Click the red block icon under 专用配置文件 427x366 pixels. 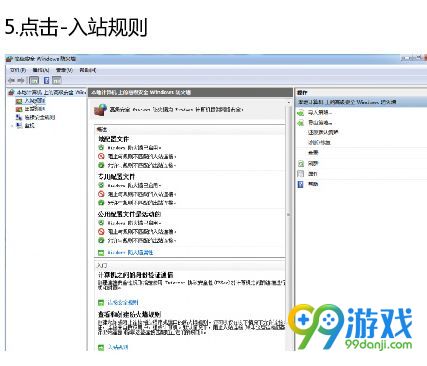pos(101,194)
